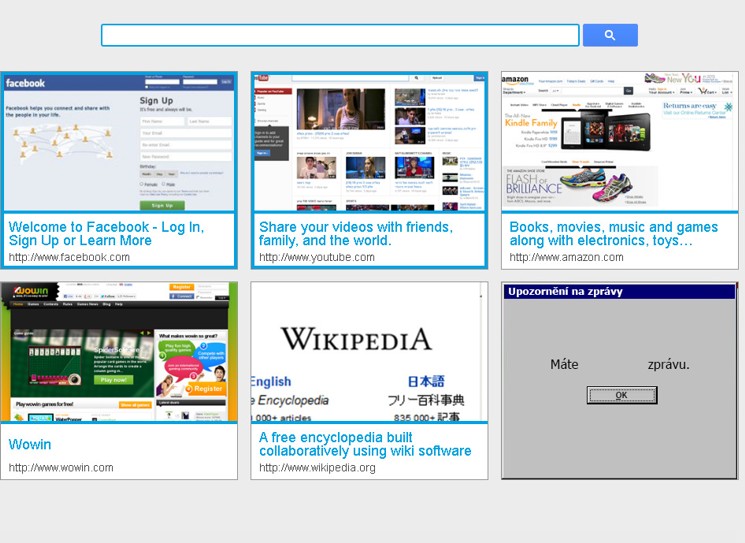Click the http://www.wowin.com URL text

pyautogui.click(x=61, y=467)
